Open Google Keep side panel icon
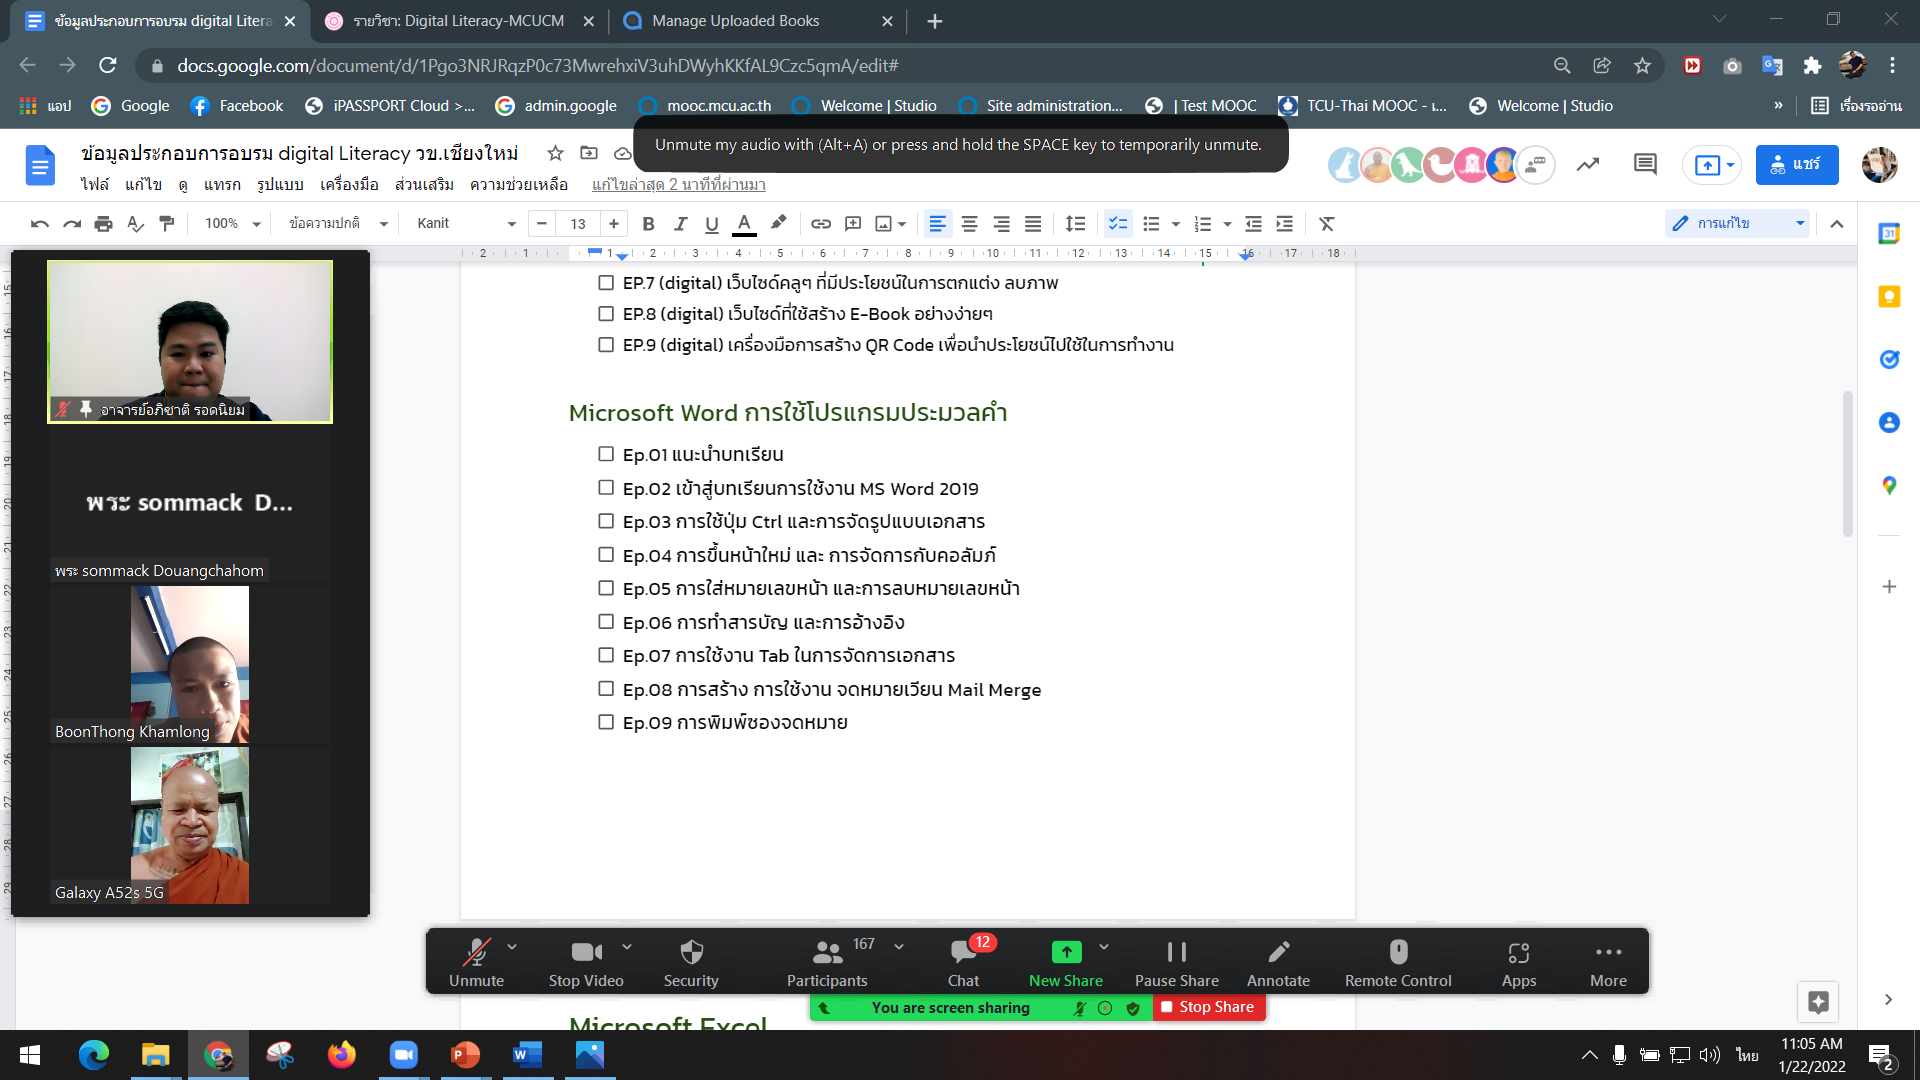Image resolution: width=1920 pixels, height=1080 pixels. [x=1889, y=297]
